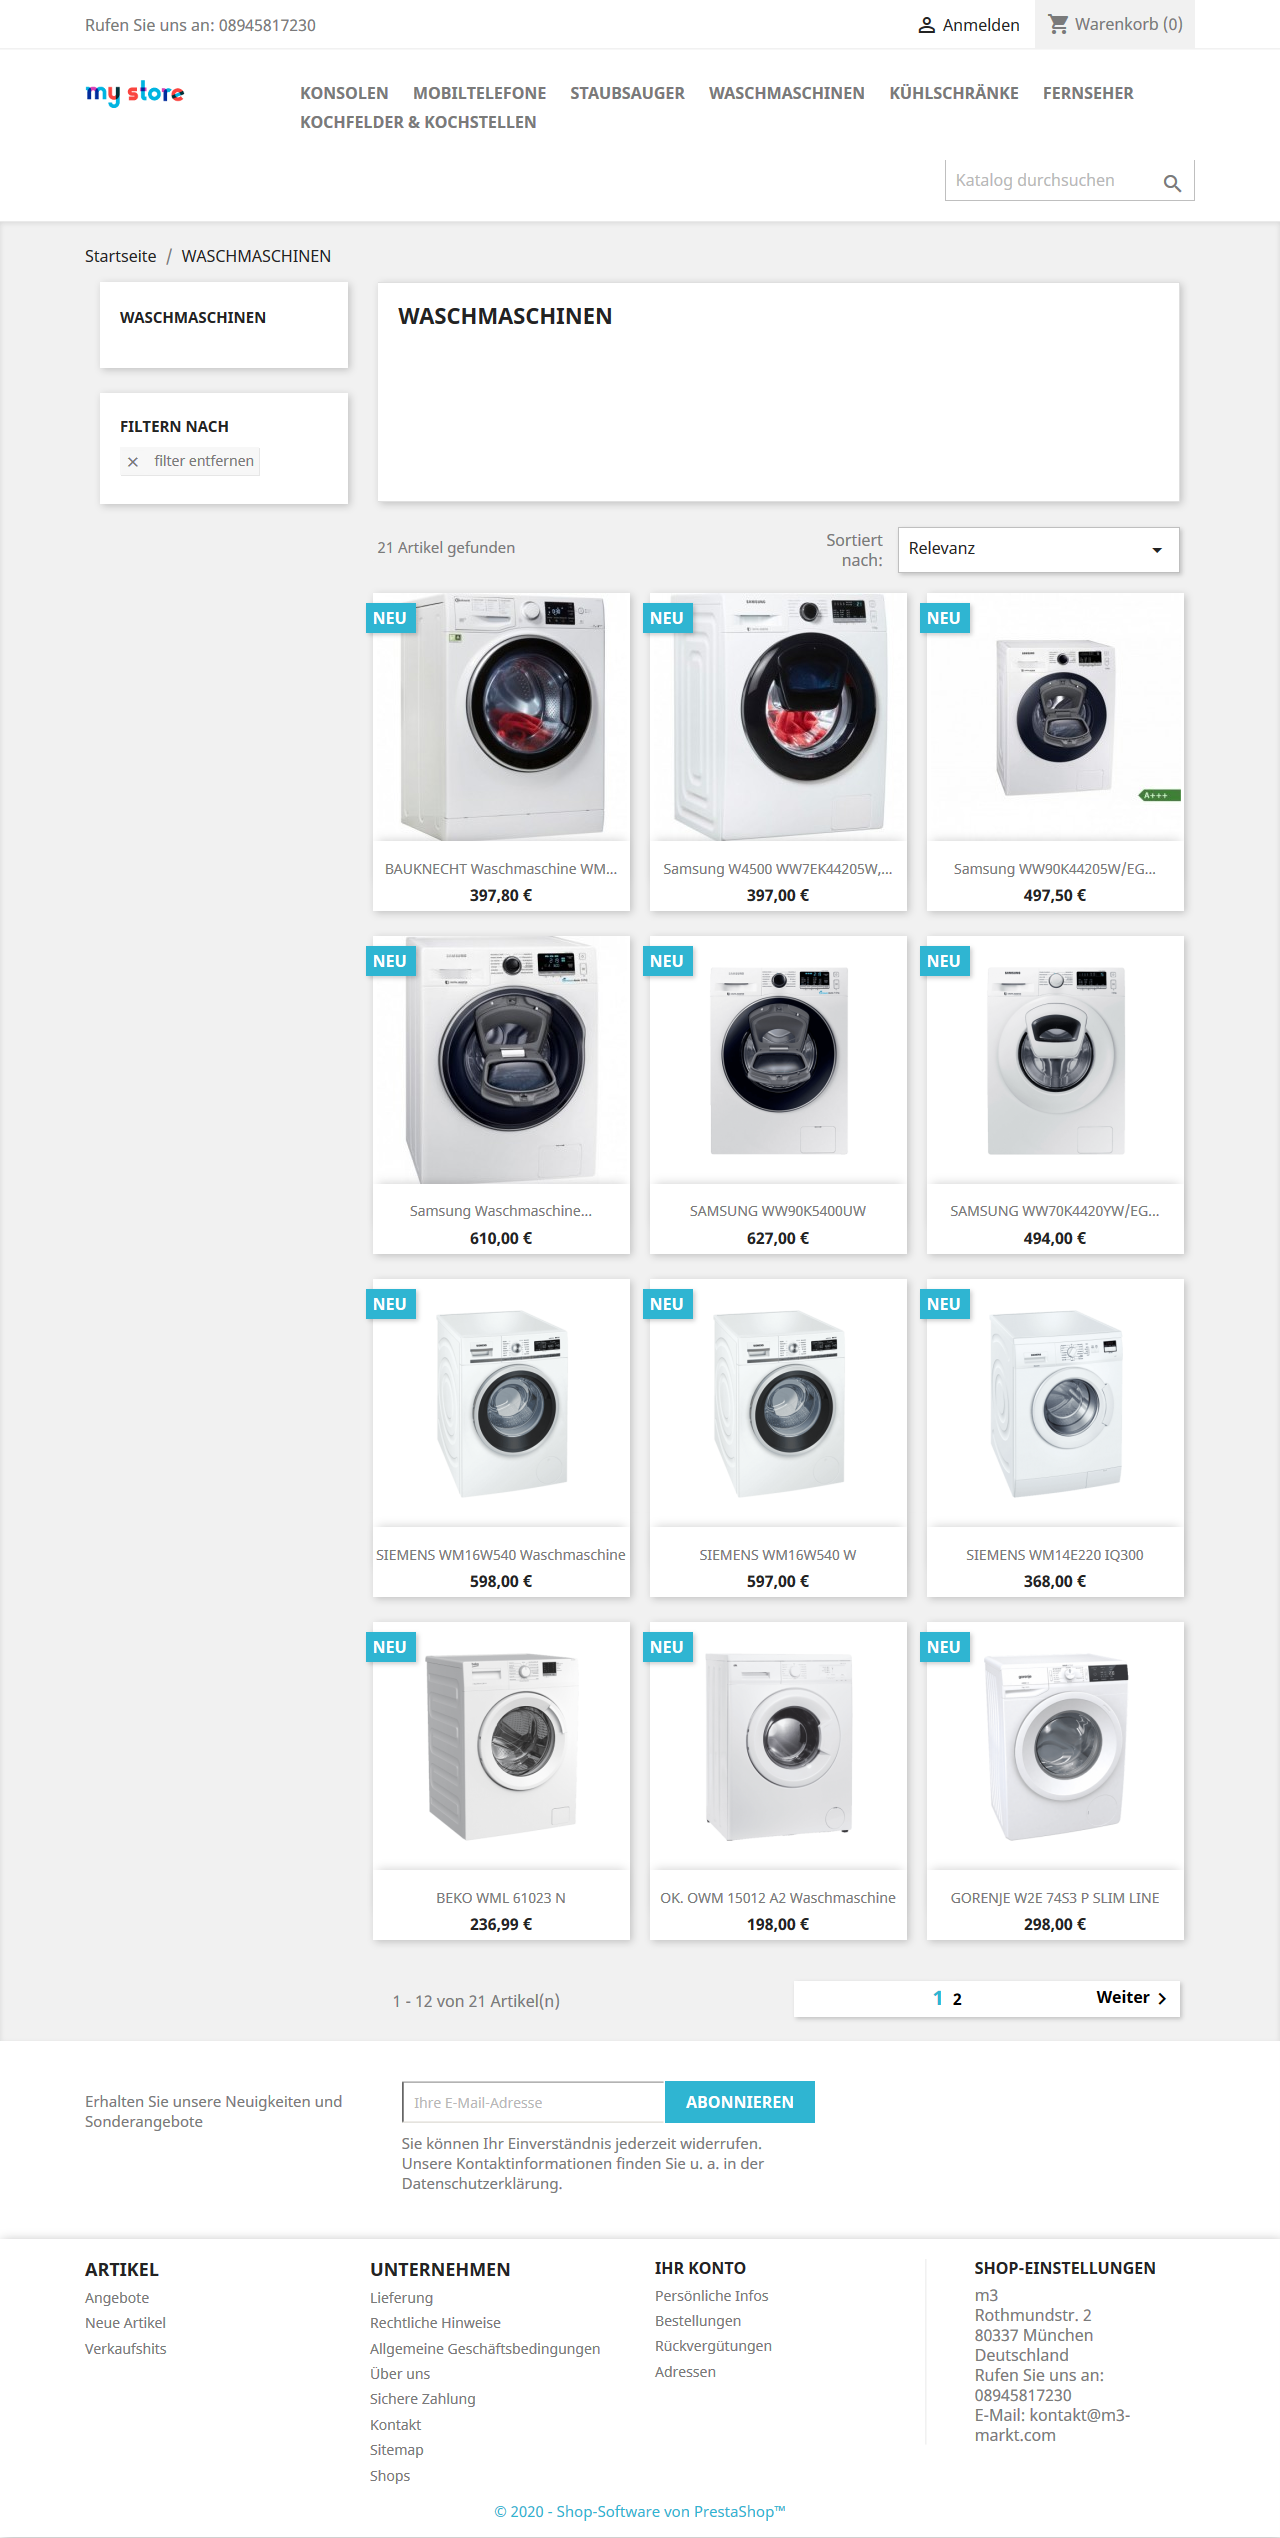Go to page 2 of results
This screenshot has height=2538, width=1280.
click(x=957, y=1999)
